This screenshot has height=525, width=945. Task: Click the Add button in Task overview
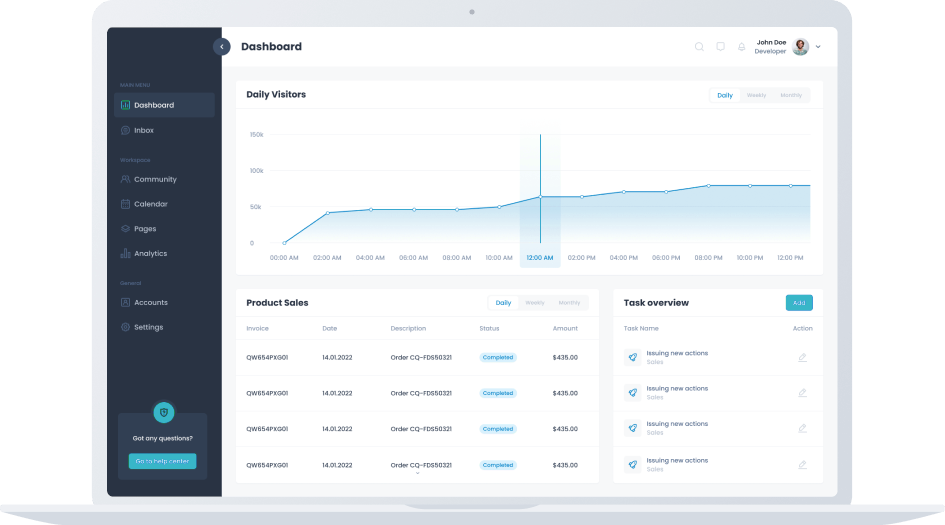pos(799,302)
